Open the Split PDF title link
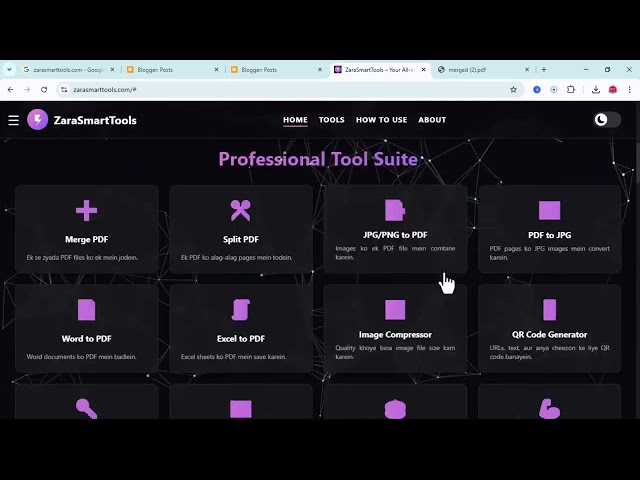Screen dimensions: 640x480 pos(241,240)
